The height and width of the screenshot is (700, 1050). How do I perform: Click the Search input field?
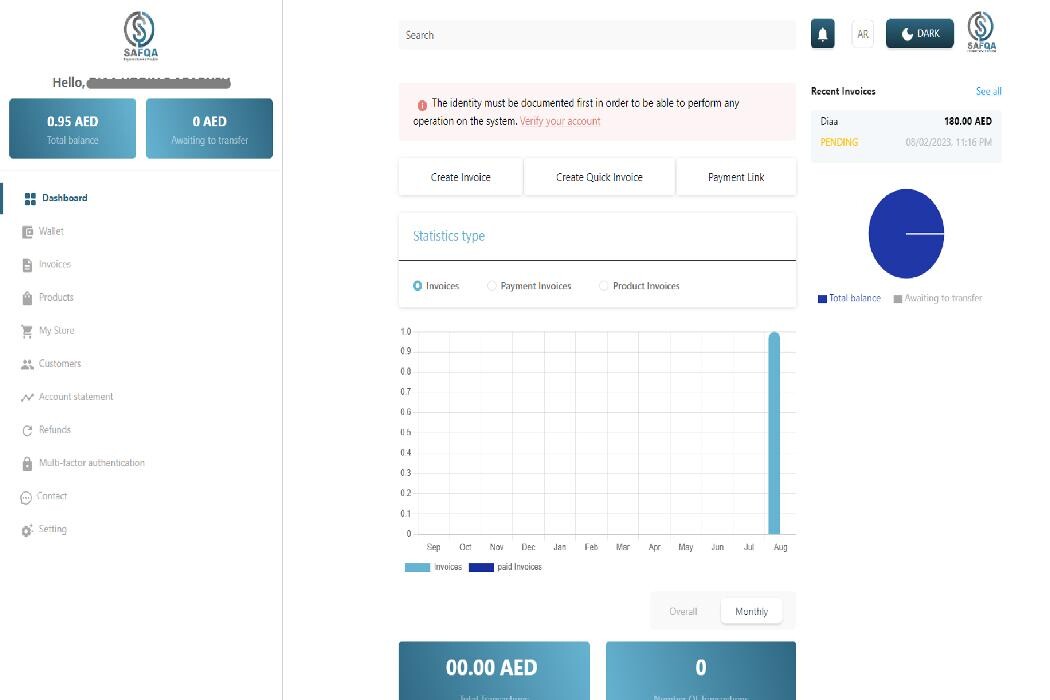pos(596,35)
